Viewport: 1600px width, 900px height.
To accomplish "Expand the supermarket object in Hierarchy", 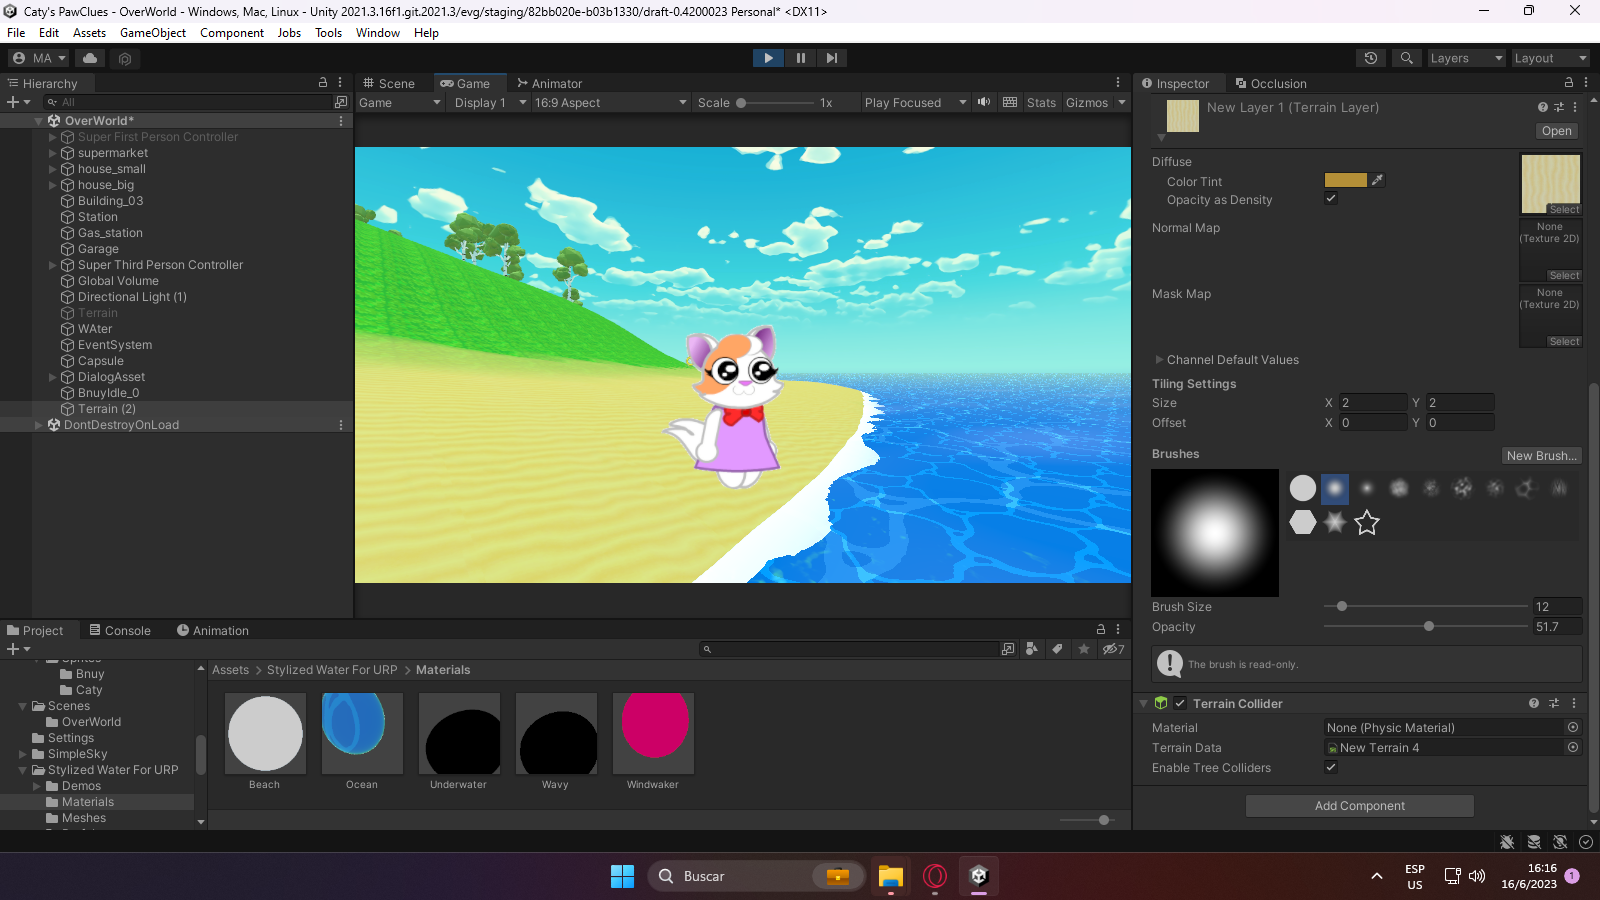I will pyautogui.click(x=53, y=153).
